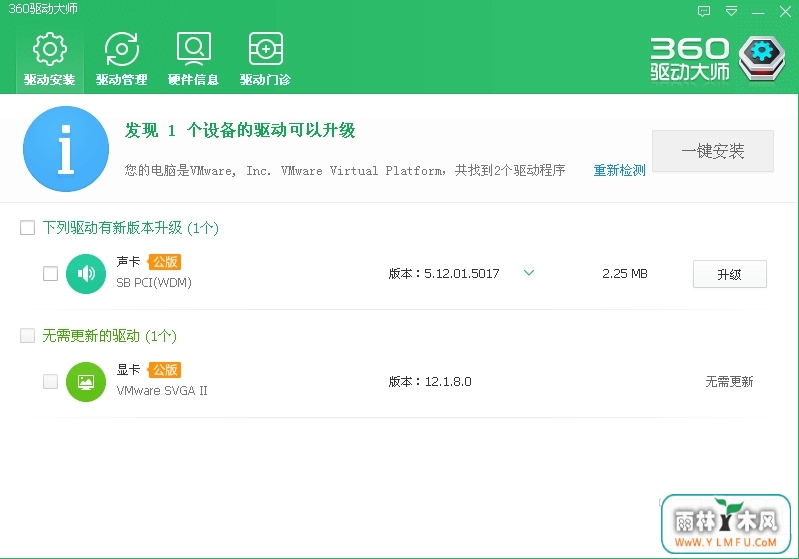
Task: Minimize the 360驱动大师 window
Action: coord(758,12)
